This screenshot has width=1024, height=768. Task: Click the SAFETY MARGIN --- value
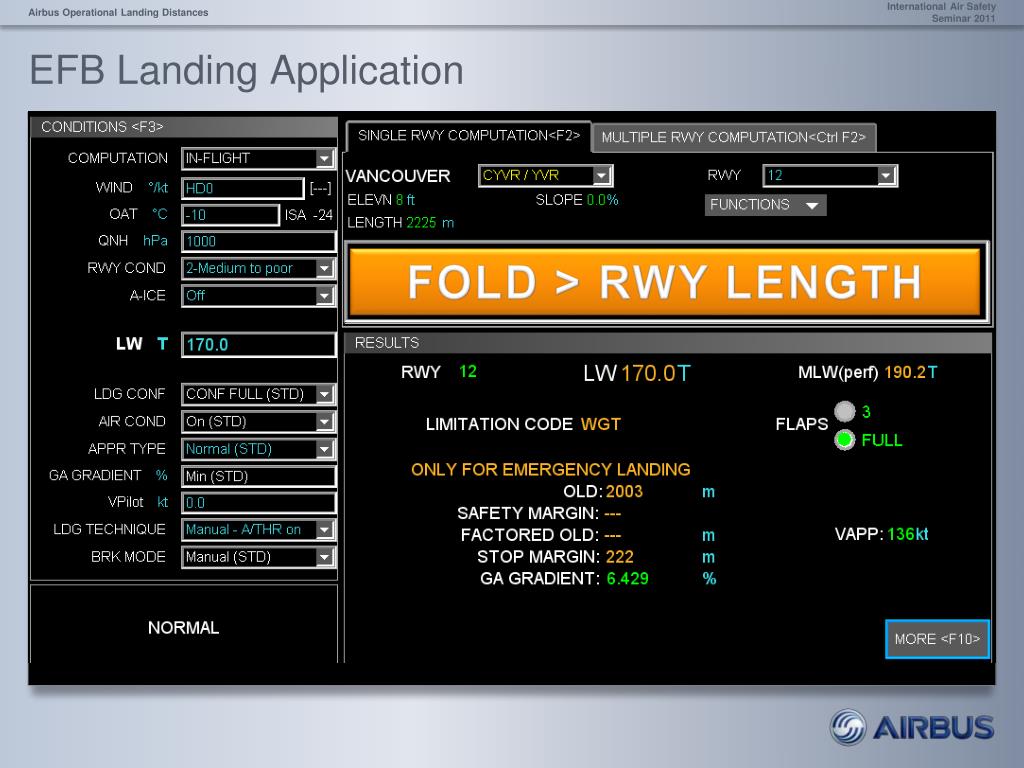[613, 514]
